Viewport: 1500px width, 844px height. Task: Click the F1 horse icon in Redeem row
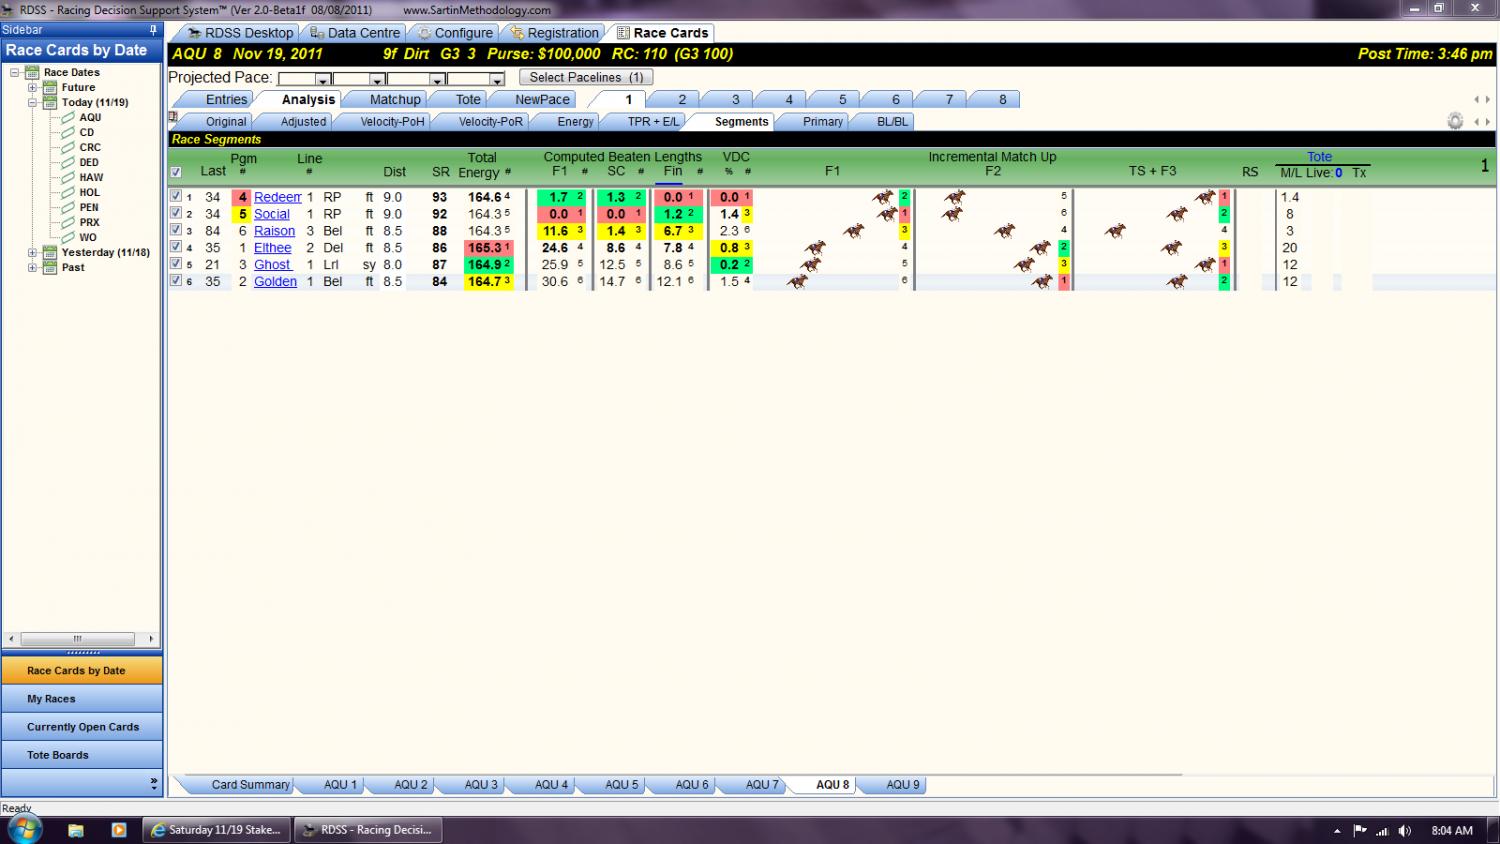tap(883, 197)
